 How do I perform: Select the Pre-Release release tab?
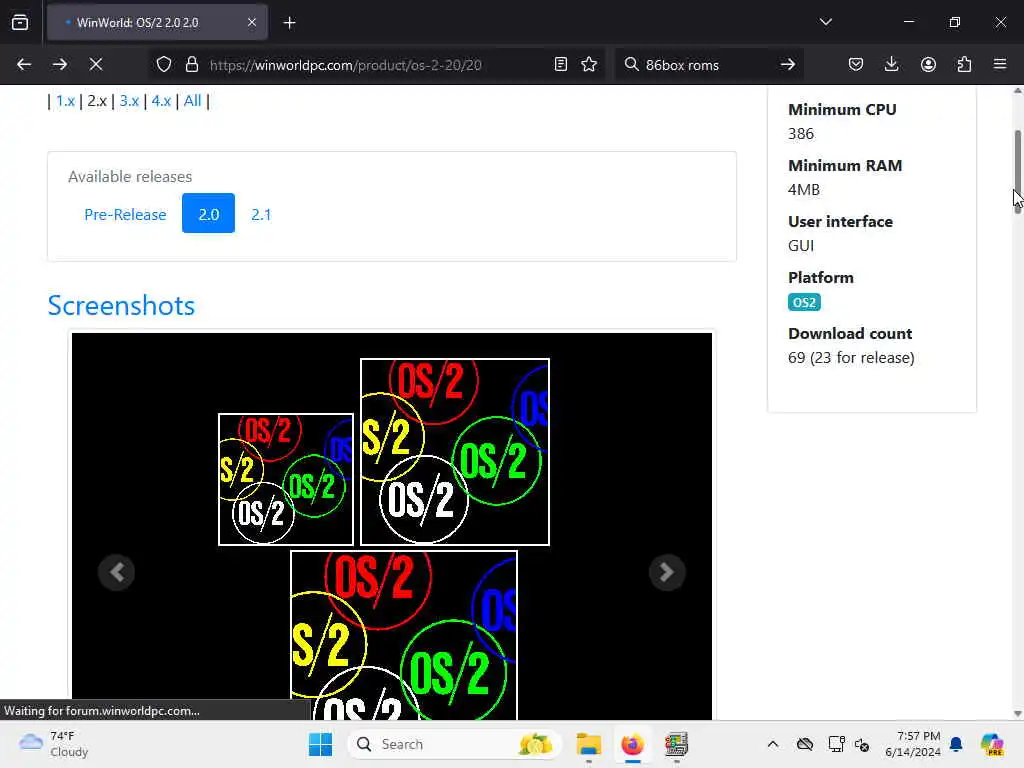[125, 214]
